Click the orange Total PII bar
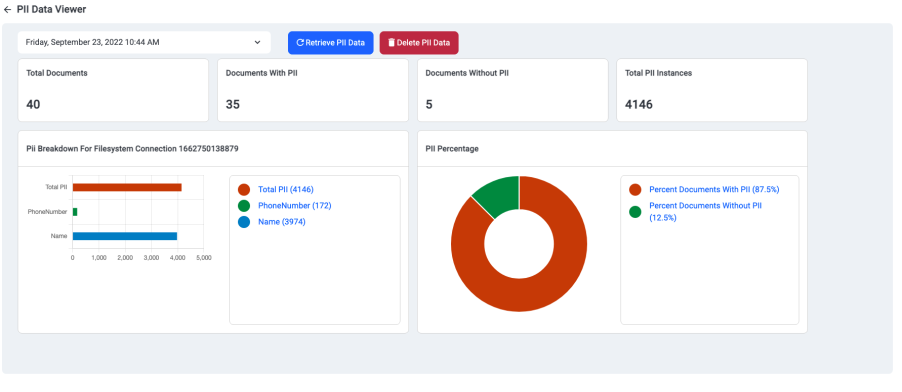 pos(127,187)
